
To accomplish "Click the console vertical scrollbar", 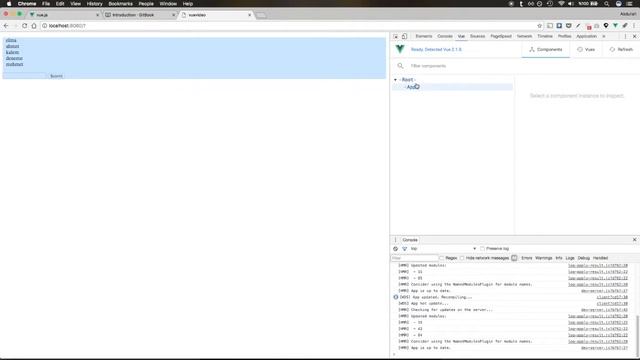I will pyautogui.click(x=637, y=335).
